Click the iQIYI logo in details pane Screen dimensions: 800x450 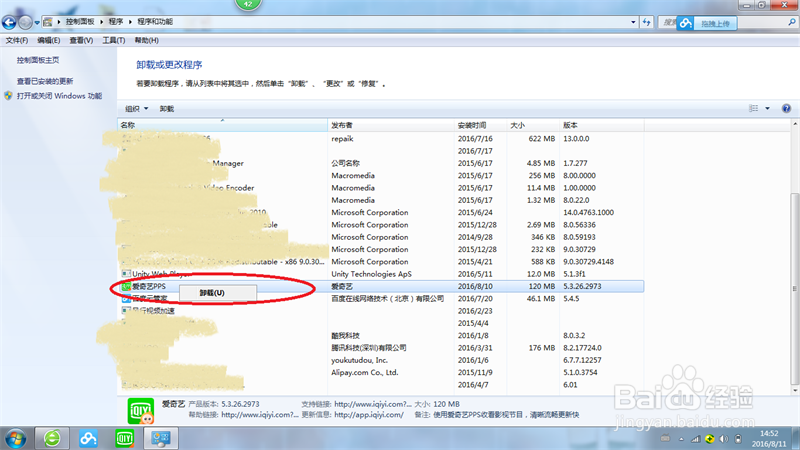140,411
